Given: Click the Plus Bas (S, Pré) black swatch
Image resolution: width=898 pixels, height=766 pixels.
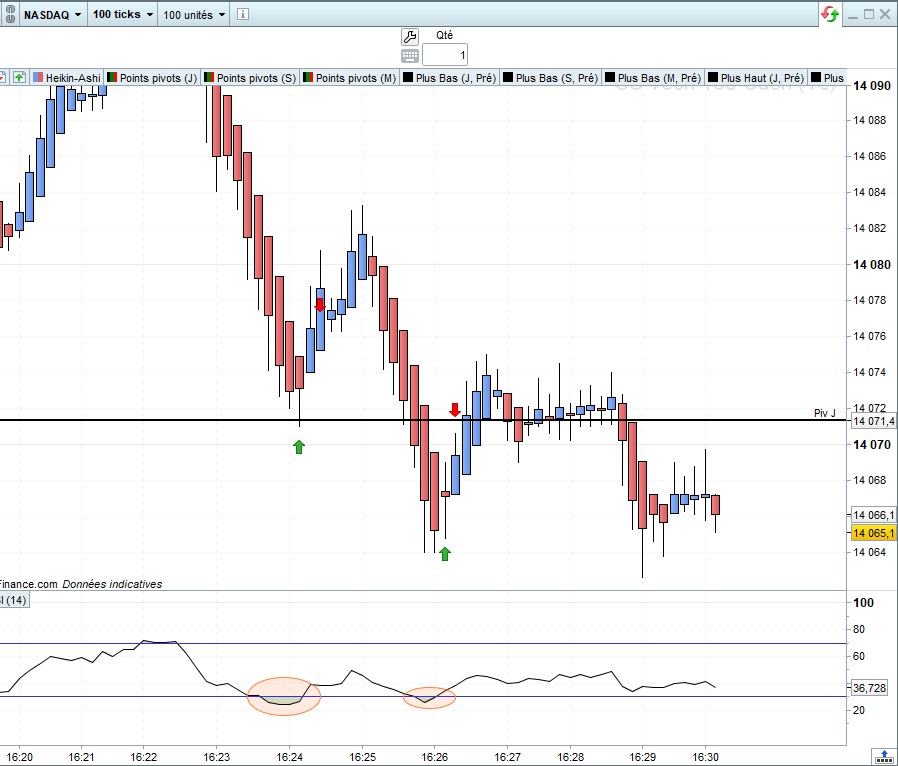Looking at the screenshot, I should pyautogui.click(x=508, y=77).
